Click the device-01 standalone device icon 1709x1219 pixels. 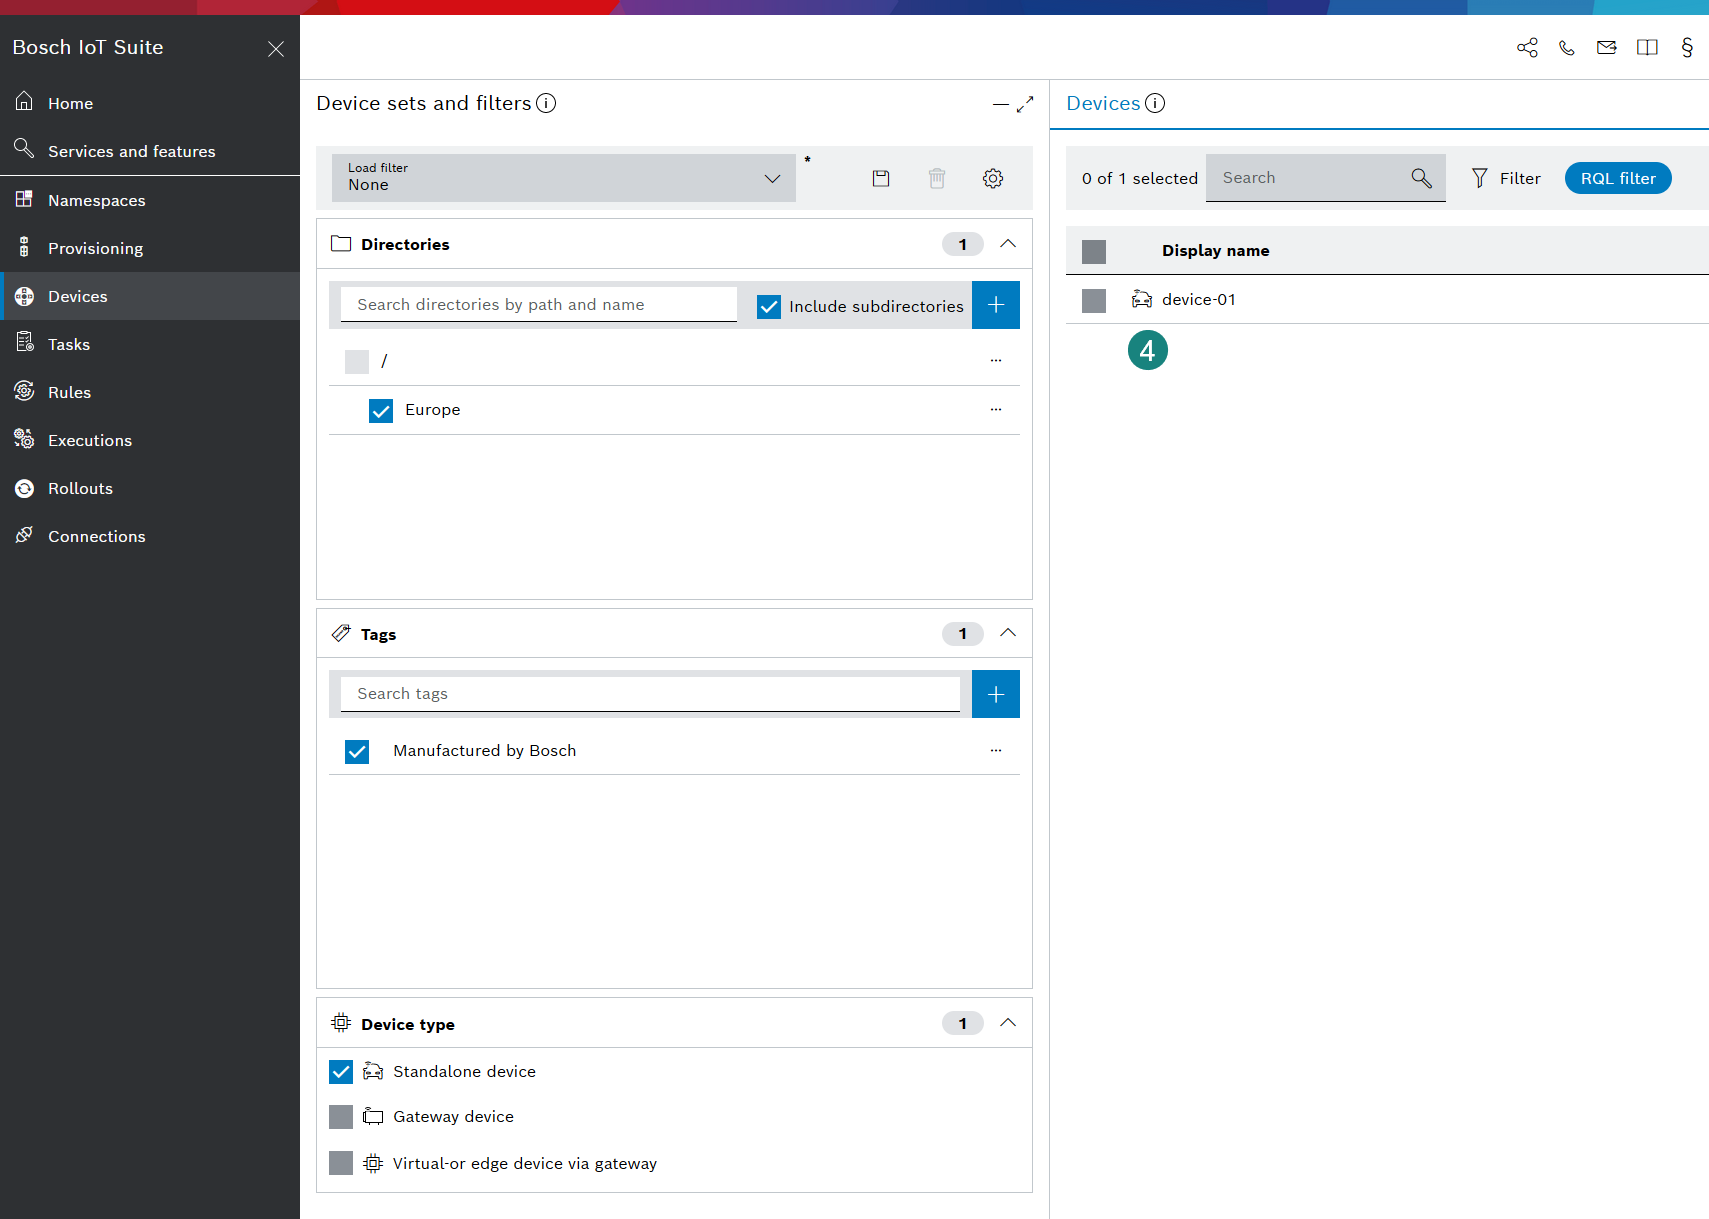[1142, 299]
